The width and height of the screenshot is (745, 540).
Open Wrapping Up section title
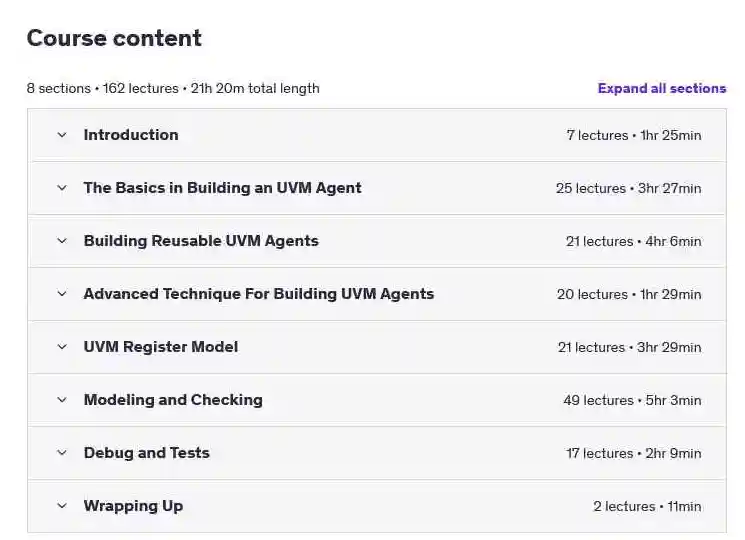(133, 506)
